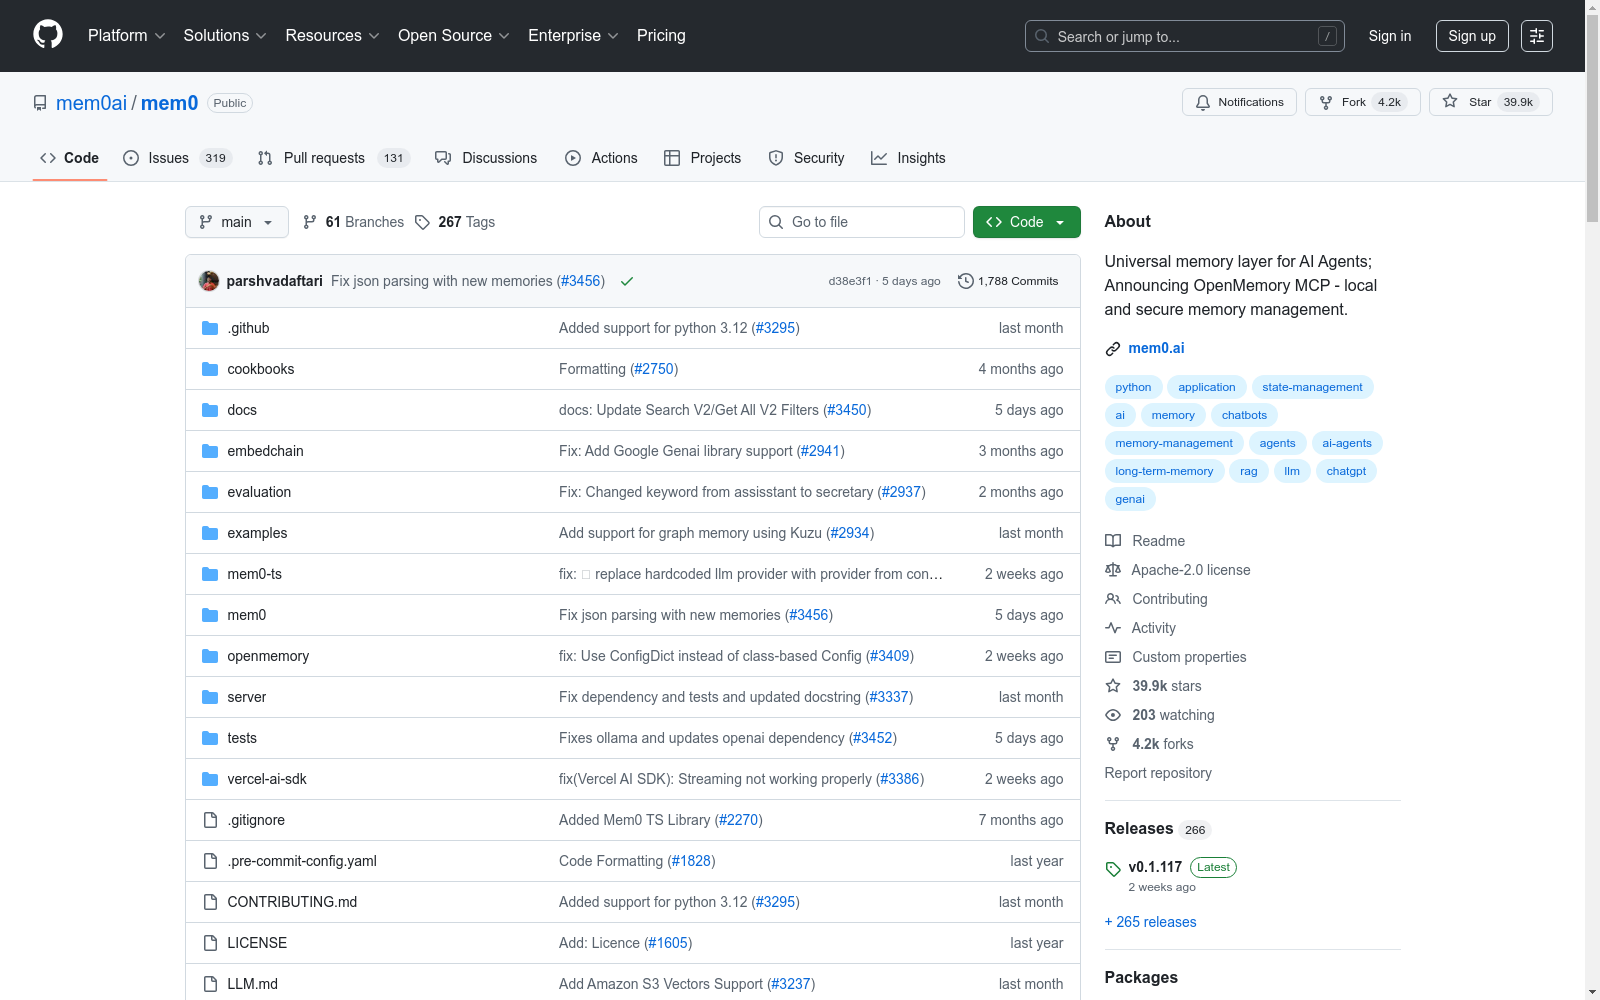Click the tags icon next to 267
The width and height of the screenshot is (1600, 1000).
[423, 222]
